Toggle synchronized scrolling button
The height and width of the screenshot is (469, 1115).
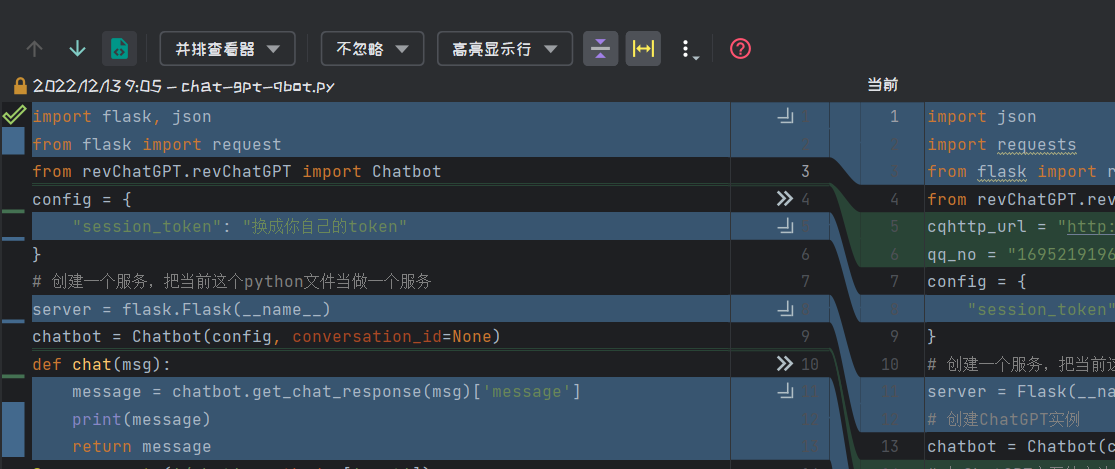[643, 48]
